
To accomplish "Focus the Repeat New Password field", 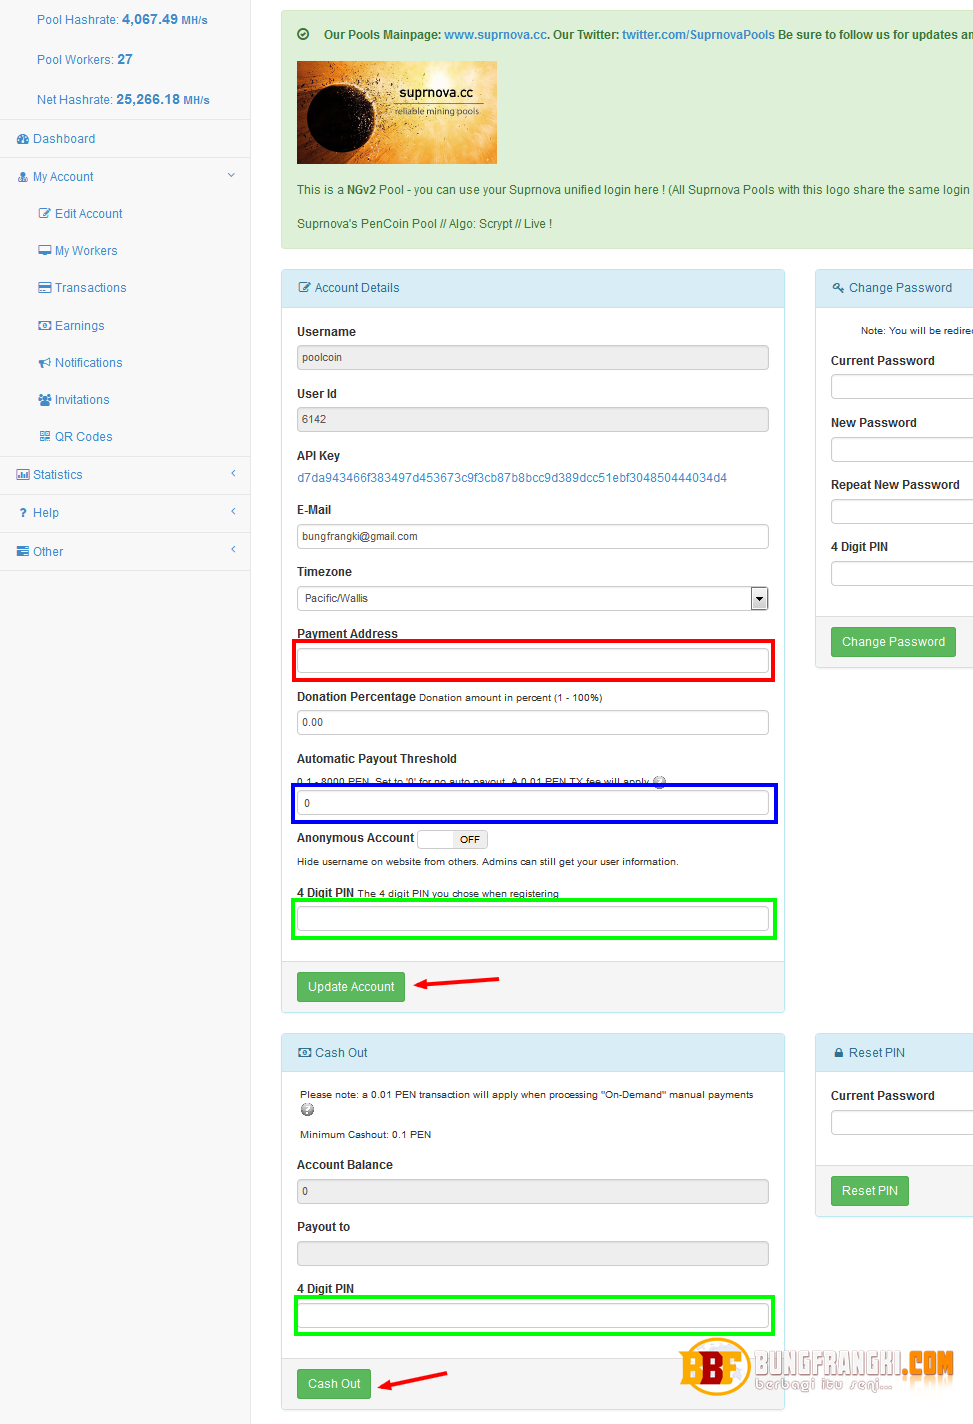I will 902,511.
